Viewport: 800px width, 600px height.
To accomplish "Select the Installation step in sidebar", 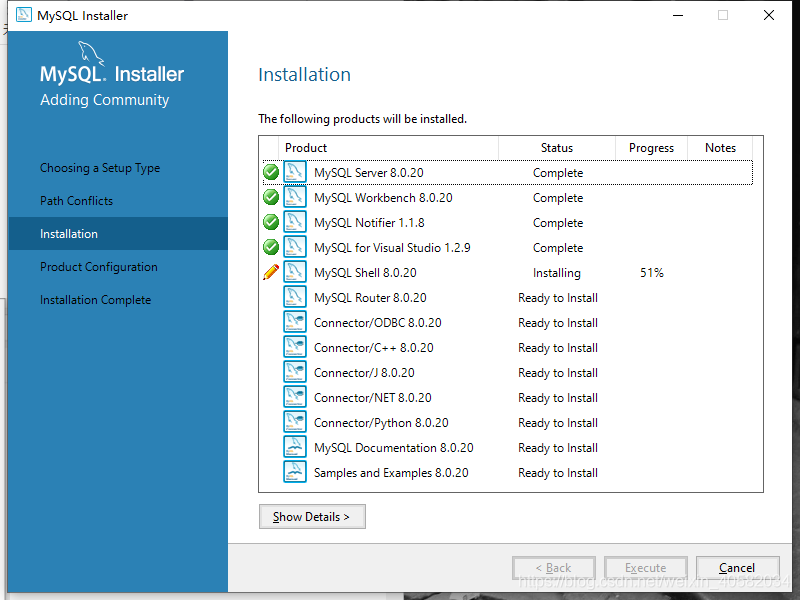I will click(118, 234).
